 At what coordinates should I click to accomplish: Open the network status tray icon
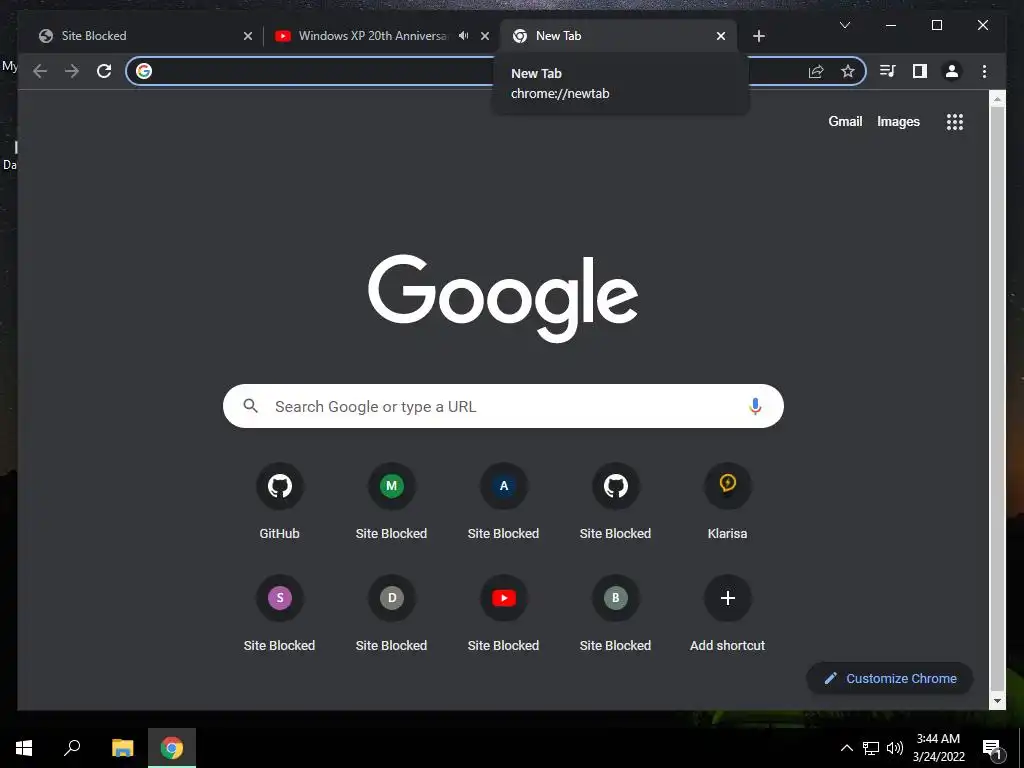[x=871, y=748]
